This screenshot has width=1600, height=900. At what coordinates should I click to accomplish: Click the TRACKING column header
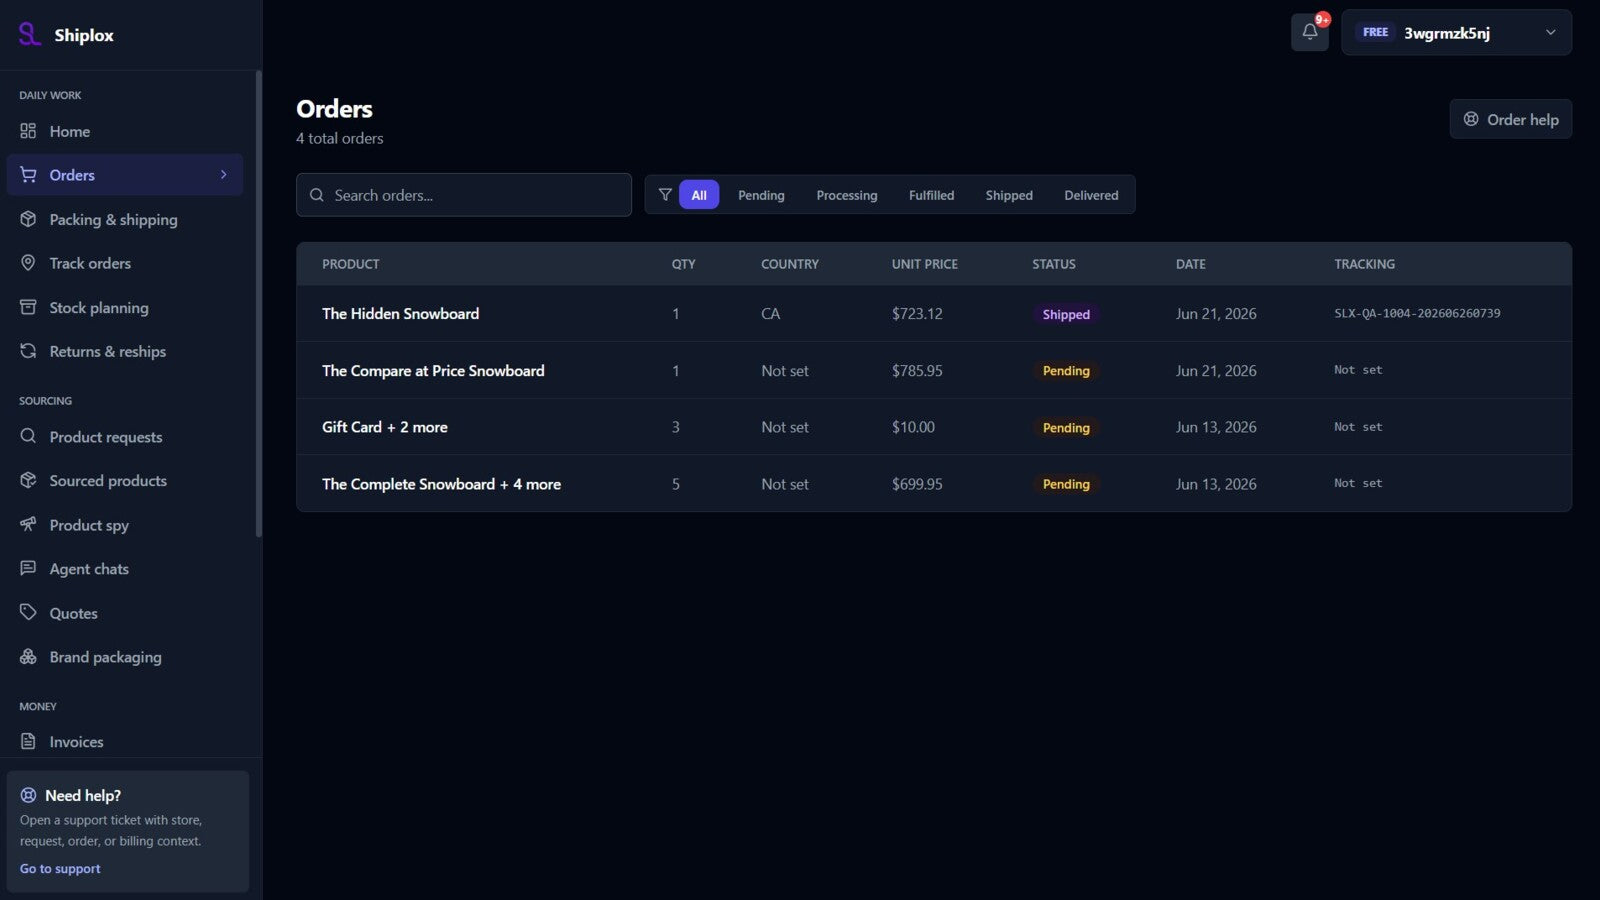(x=1364, y=264)
